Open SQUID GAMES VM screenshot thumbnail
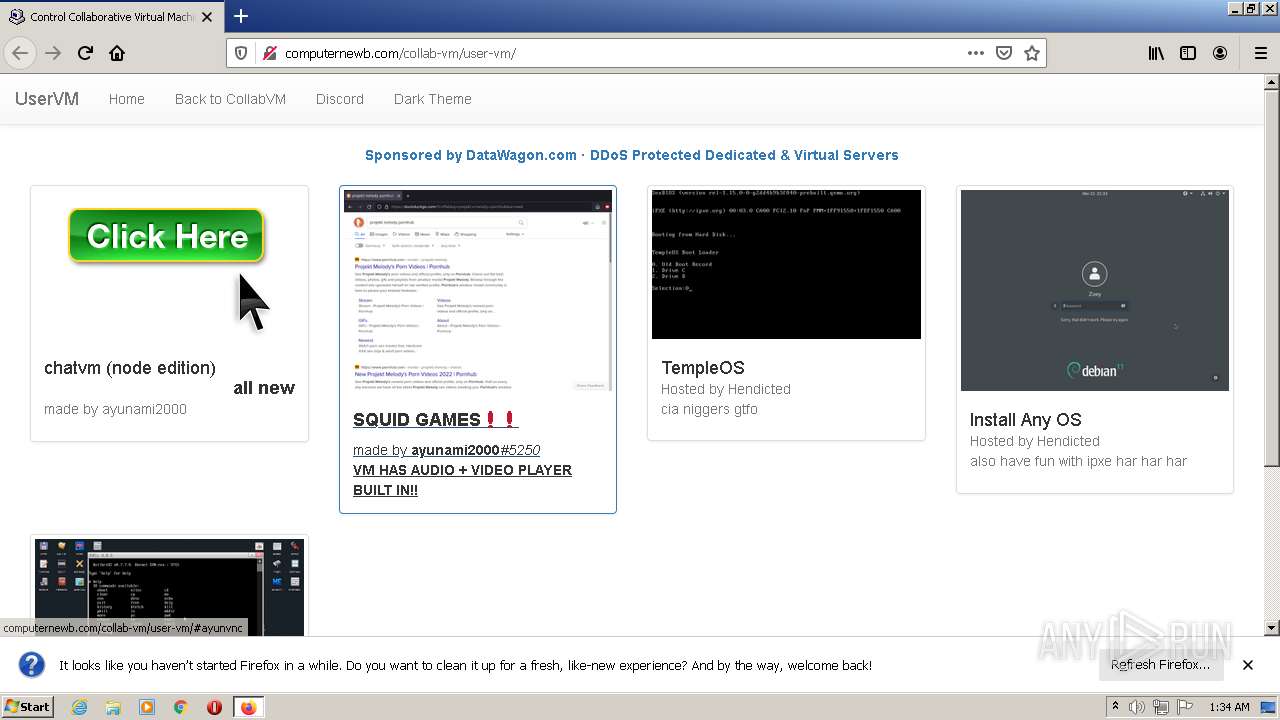 478,290
